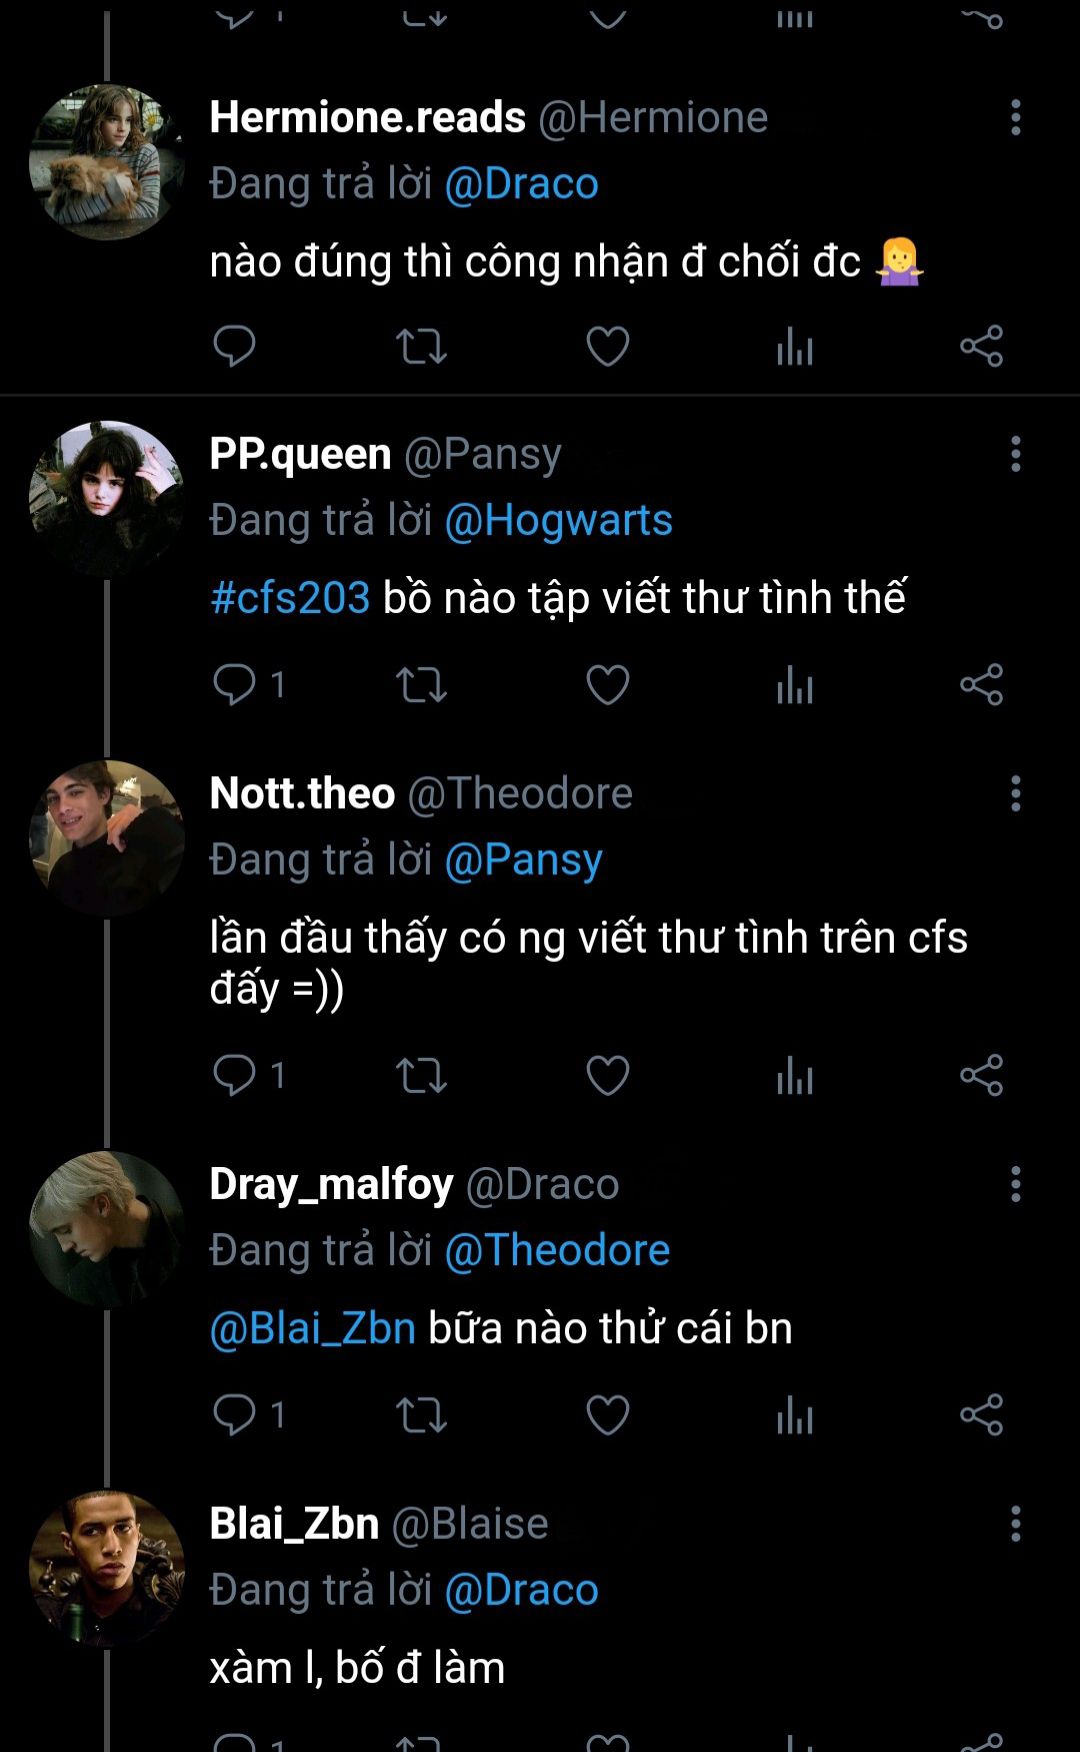Image resolution: width=1080 pixels, height=1752 pixels.
Task: View analytics for Dray_malfoy's tweet
Action: [x=795, y=1414]
